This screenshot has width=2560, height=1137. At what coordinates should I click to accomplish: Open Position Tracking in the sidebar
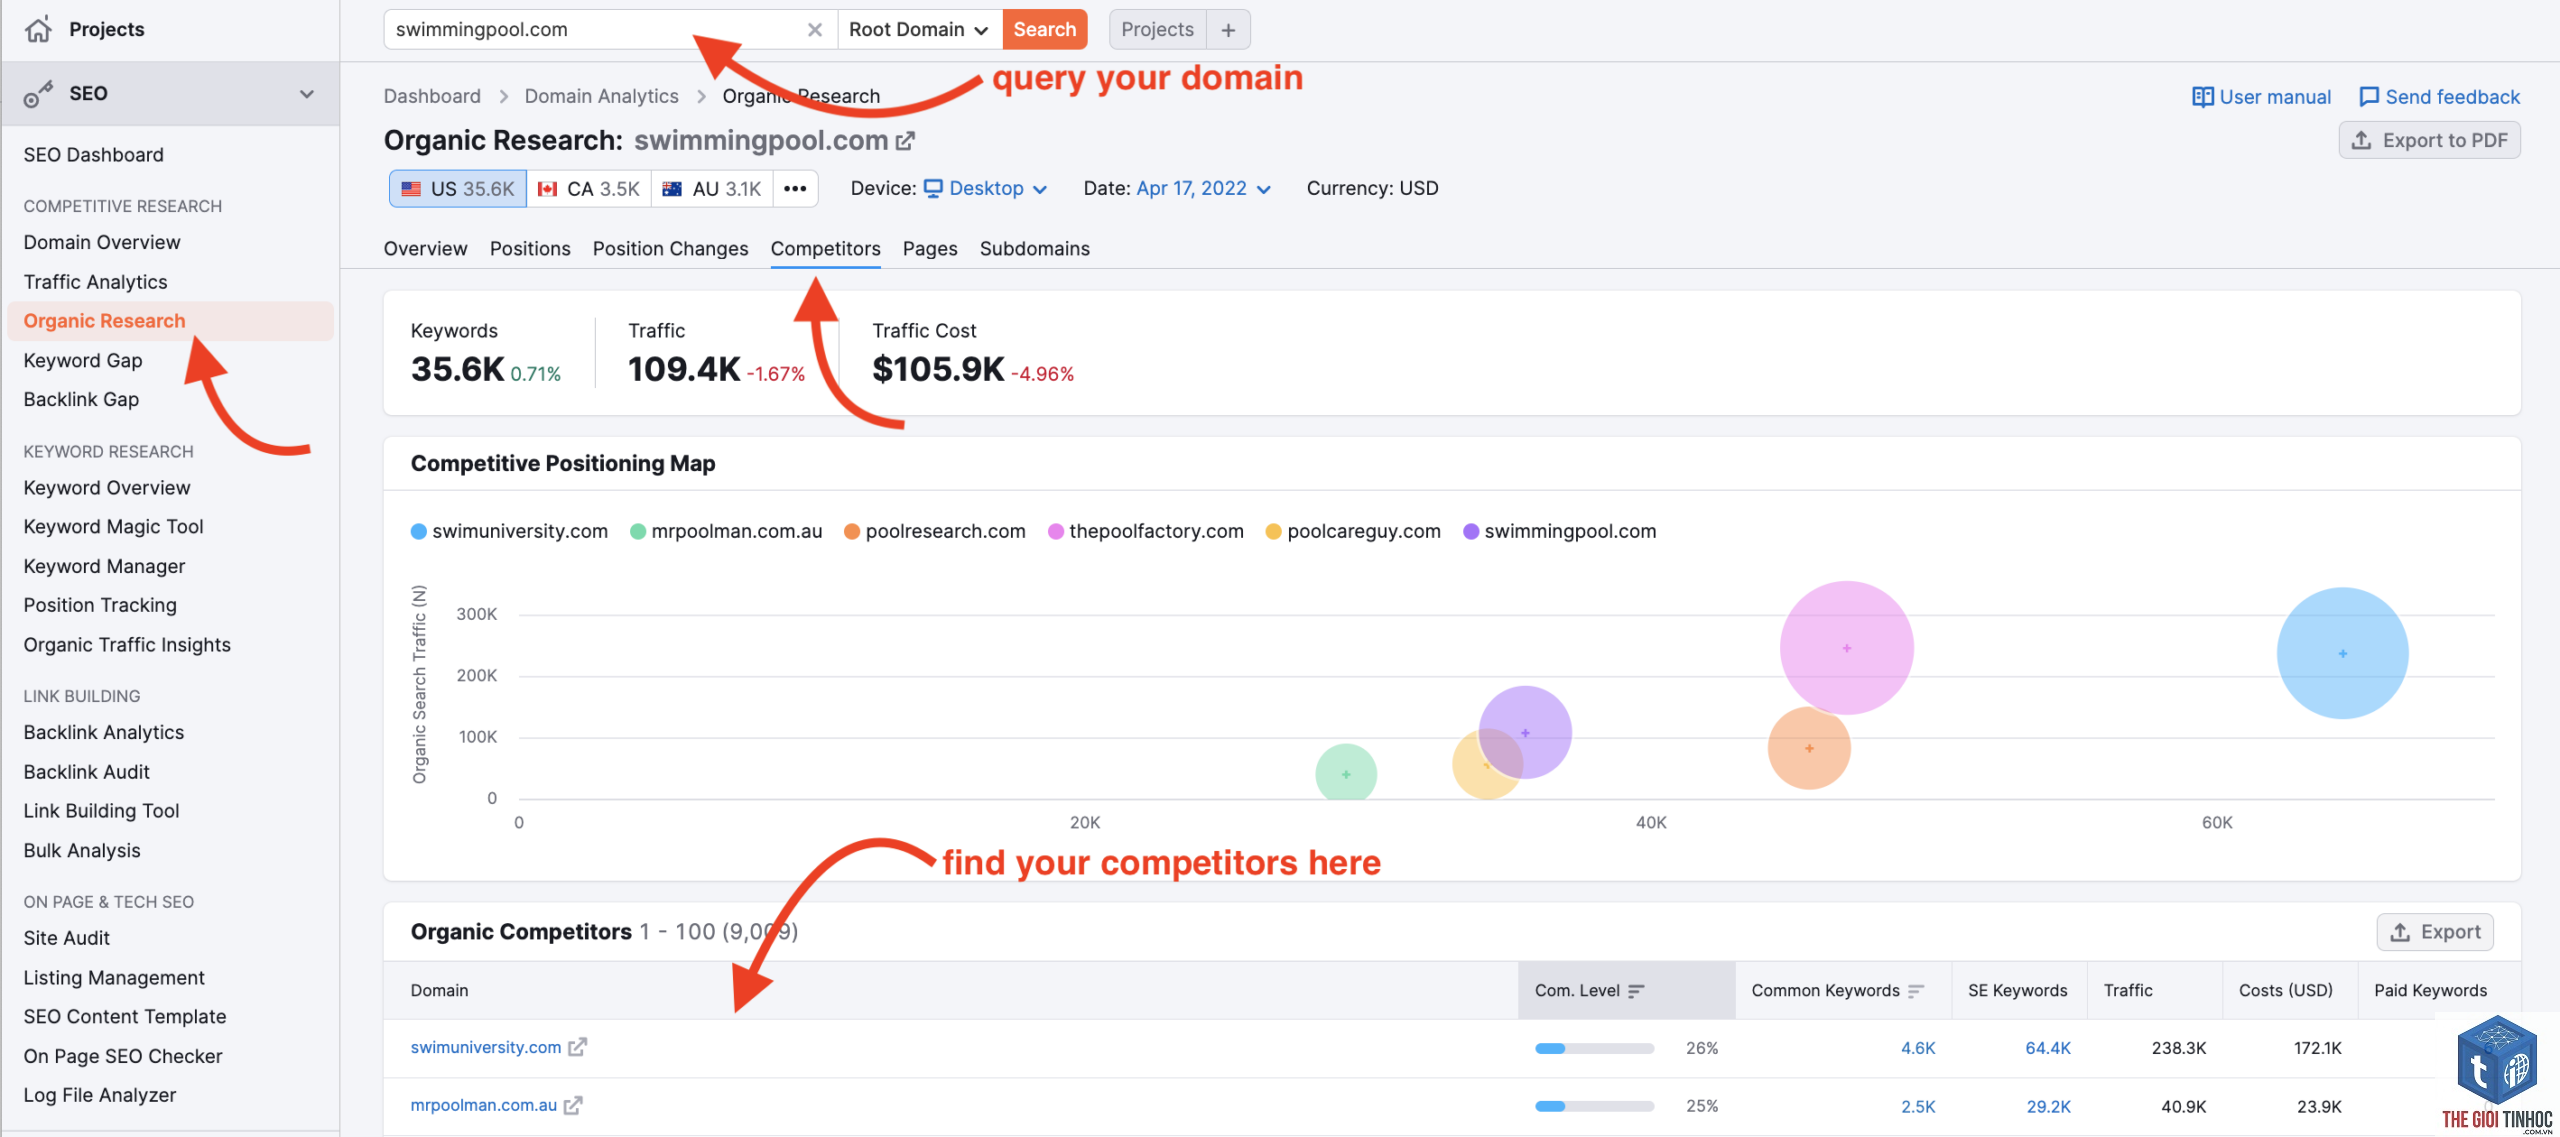tap(100, 605)
